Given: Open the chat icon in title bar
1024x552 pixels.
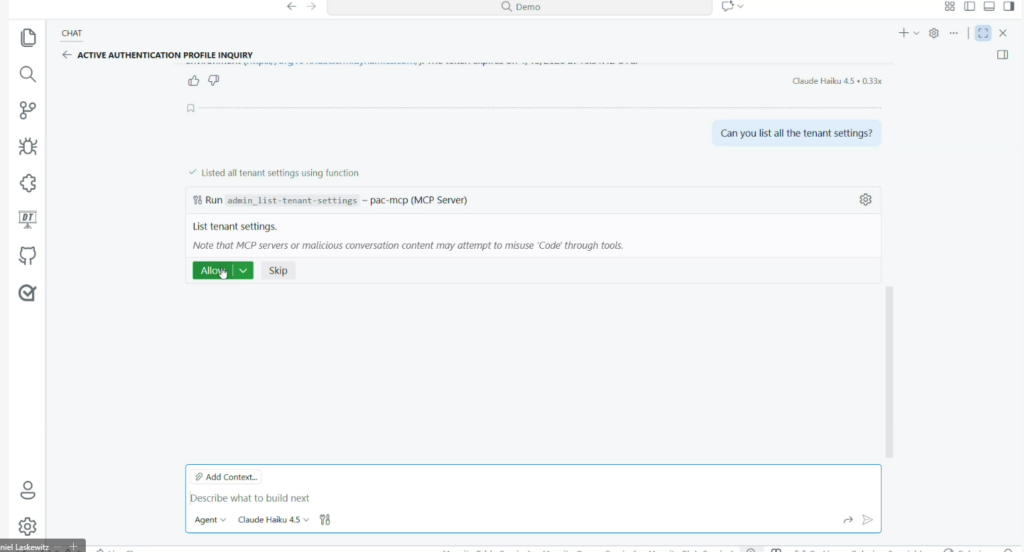Looking at the screenshot, I should pos(728,7).
